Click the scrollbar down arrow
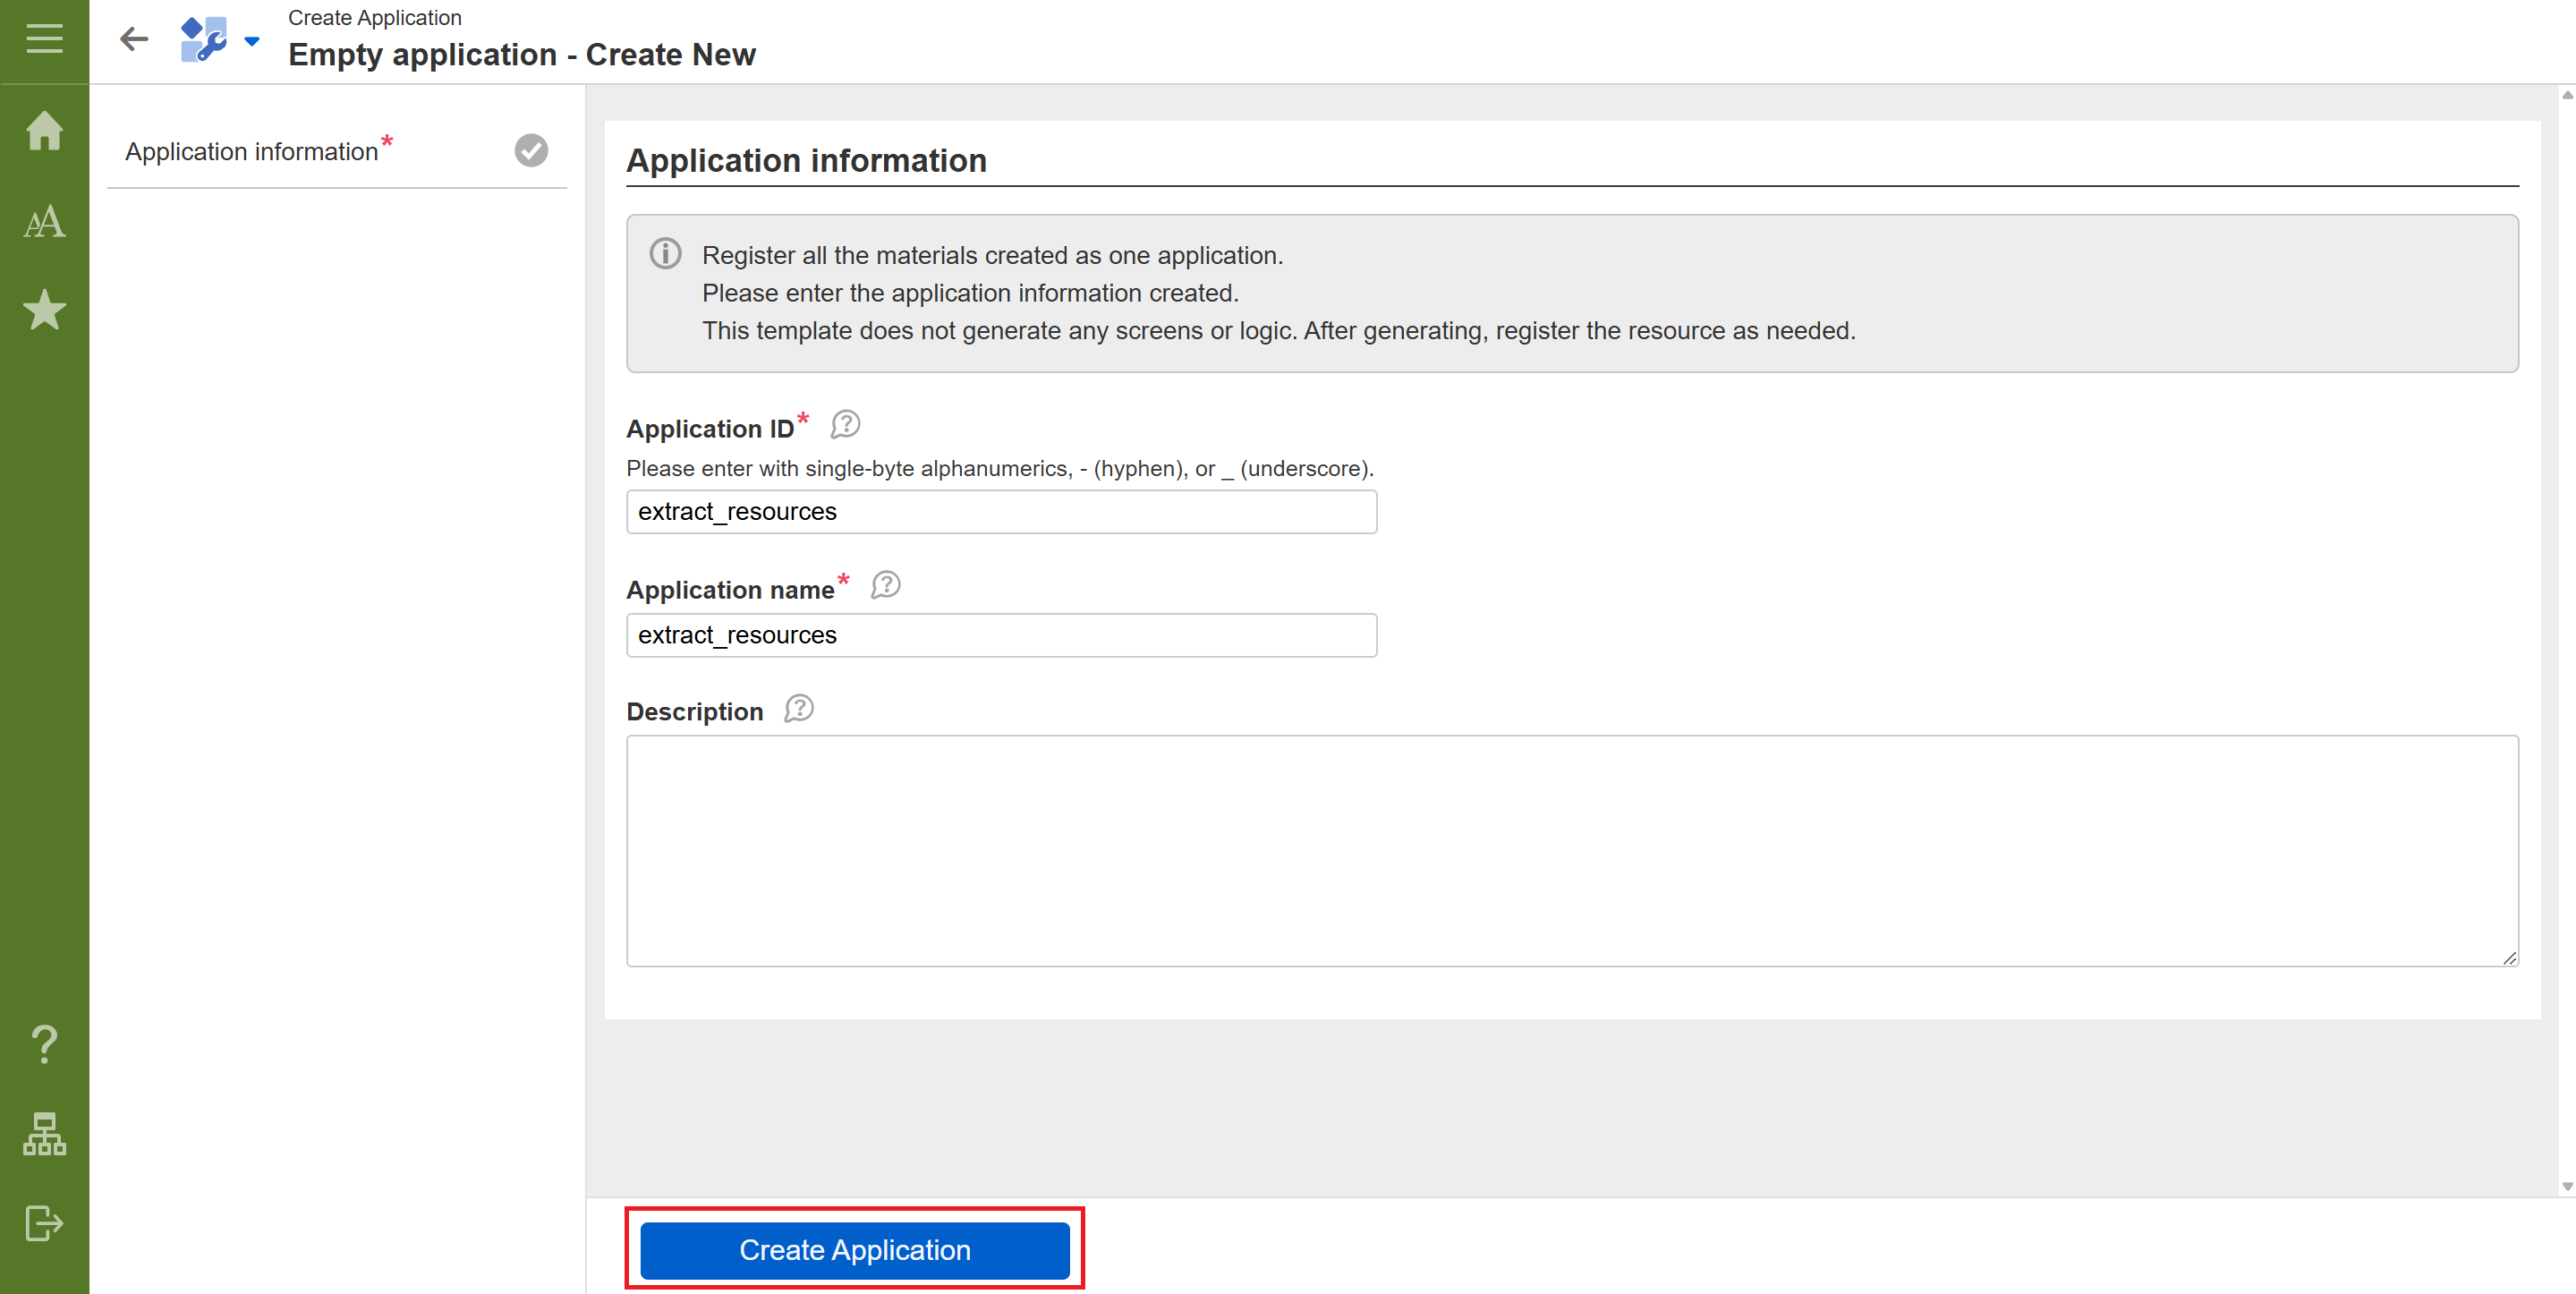Viewport: 2576px width, 1294px height. [2566, 1187]
